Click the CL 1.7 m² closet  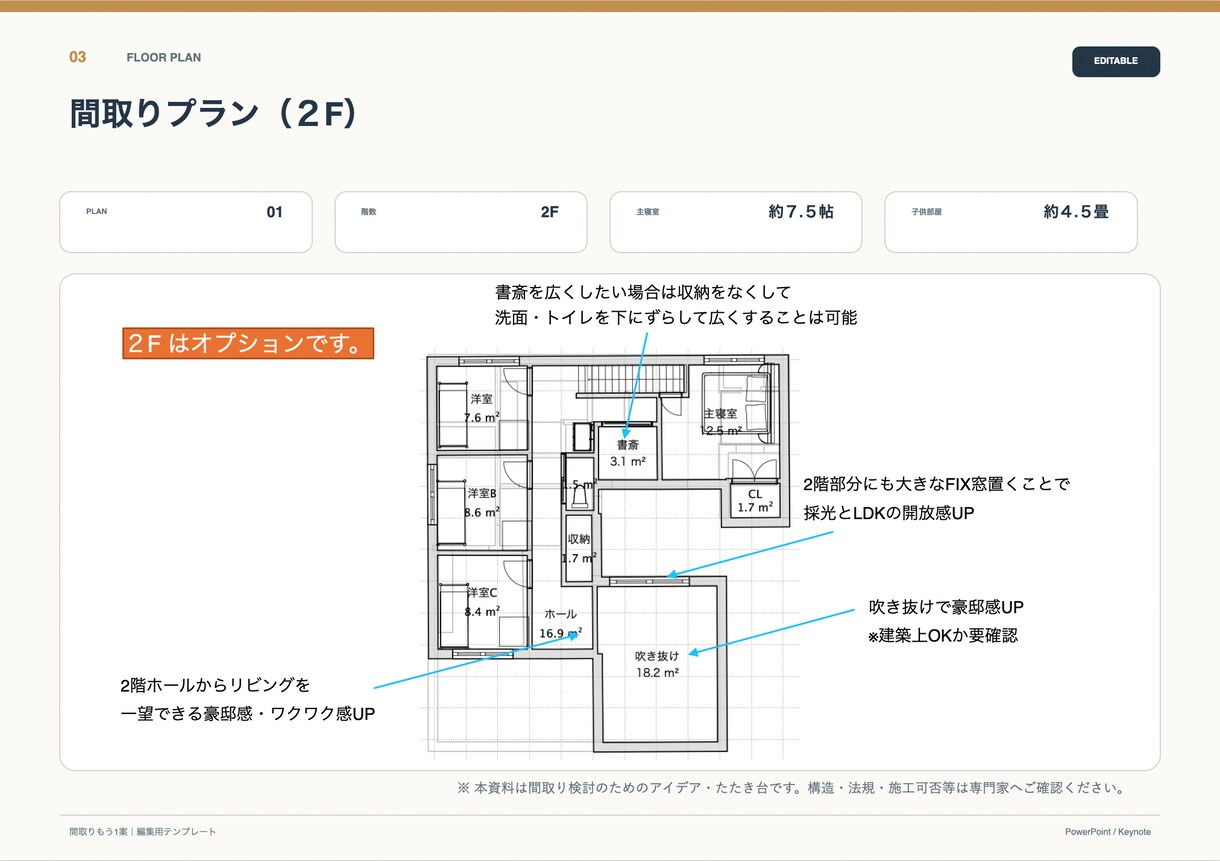[754, 501]
